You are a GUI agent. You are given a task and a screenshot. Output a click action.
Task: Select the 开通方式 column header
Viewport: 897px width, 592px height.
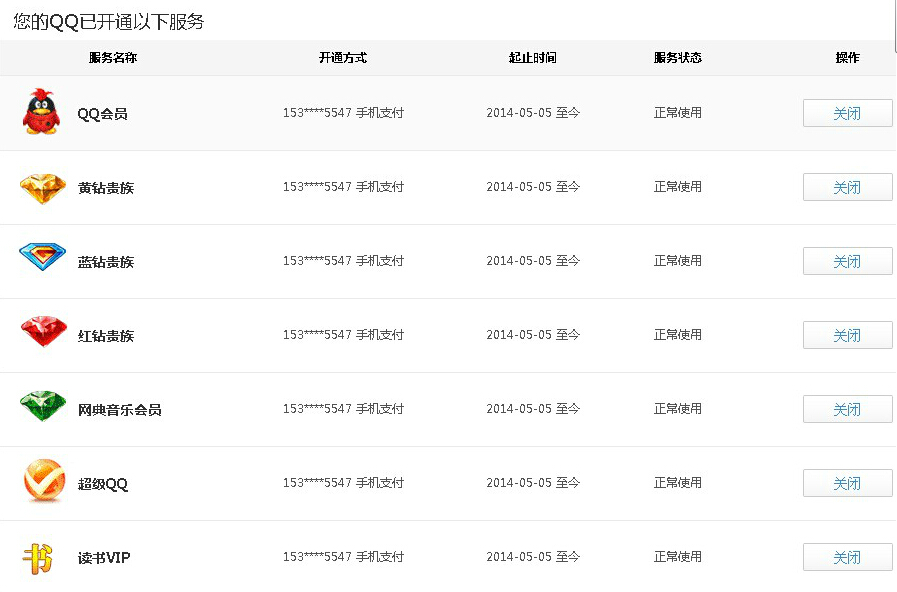click(343, 58)
